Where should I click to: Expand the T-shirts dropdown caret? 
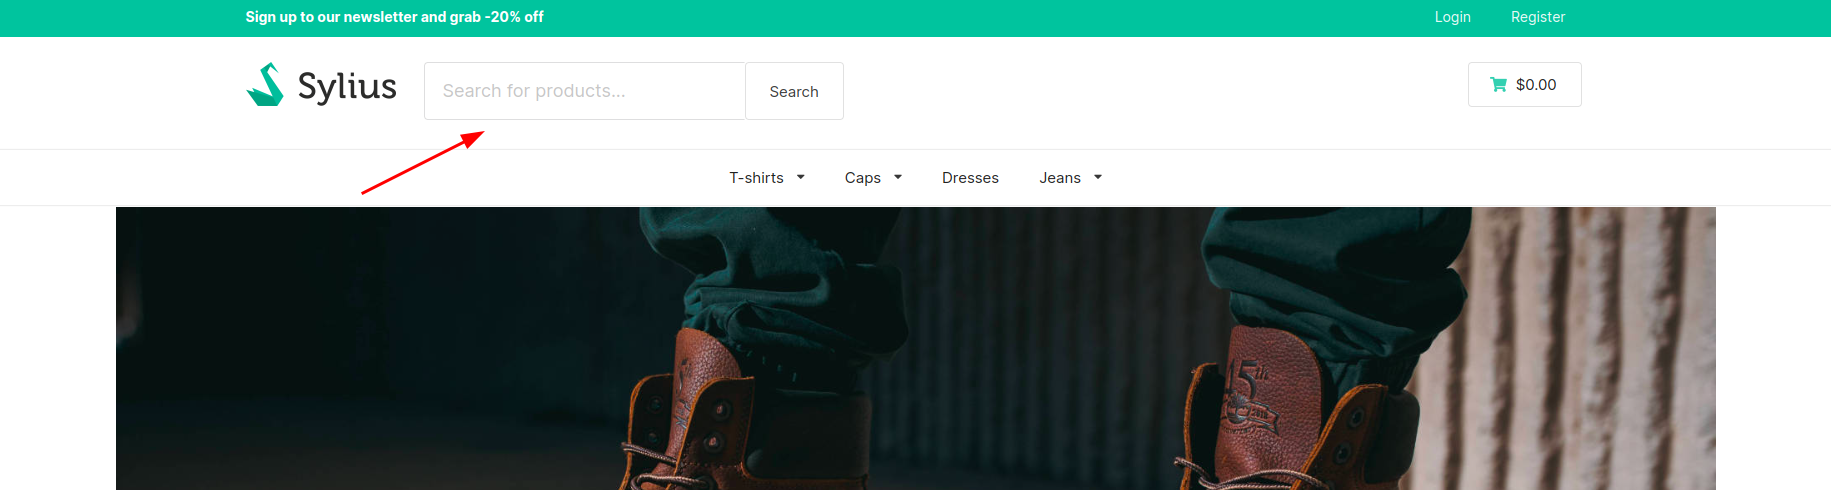tap(801, 178)
